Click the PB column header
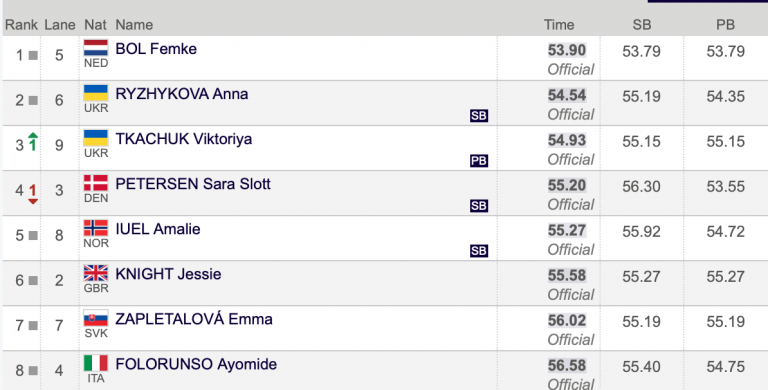This screenshot has width=768, height=390. (x=725, y=24)
